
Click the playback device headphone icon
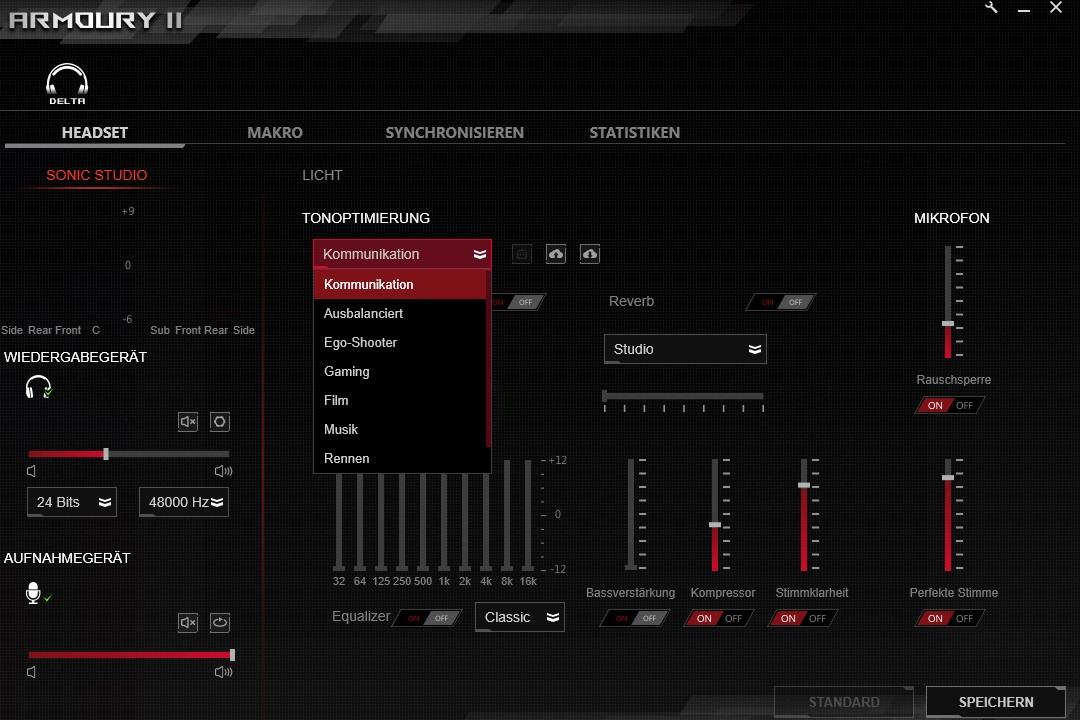tap(39, 387)
